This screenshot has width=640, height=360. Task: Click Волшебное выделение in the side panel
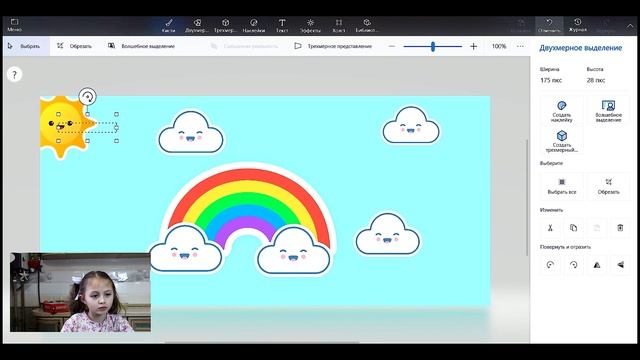coord(608,111)
